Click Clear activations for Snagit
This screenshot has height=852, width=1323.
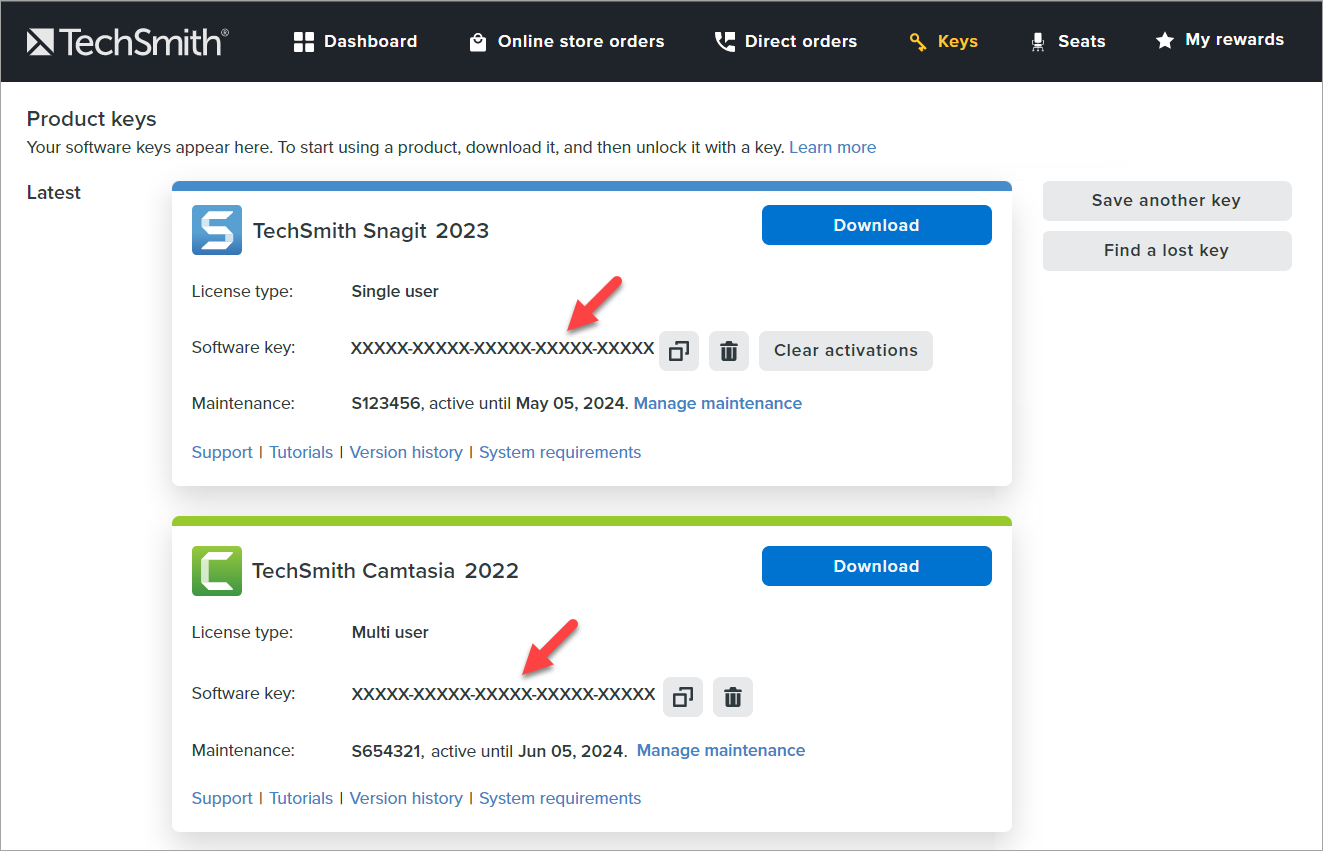(x=845, y=351)
